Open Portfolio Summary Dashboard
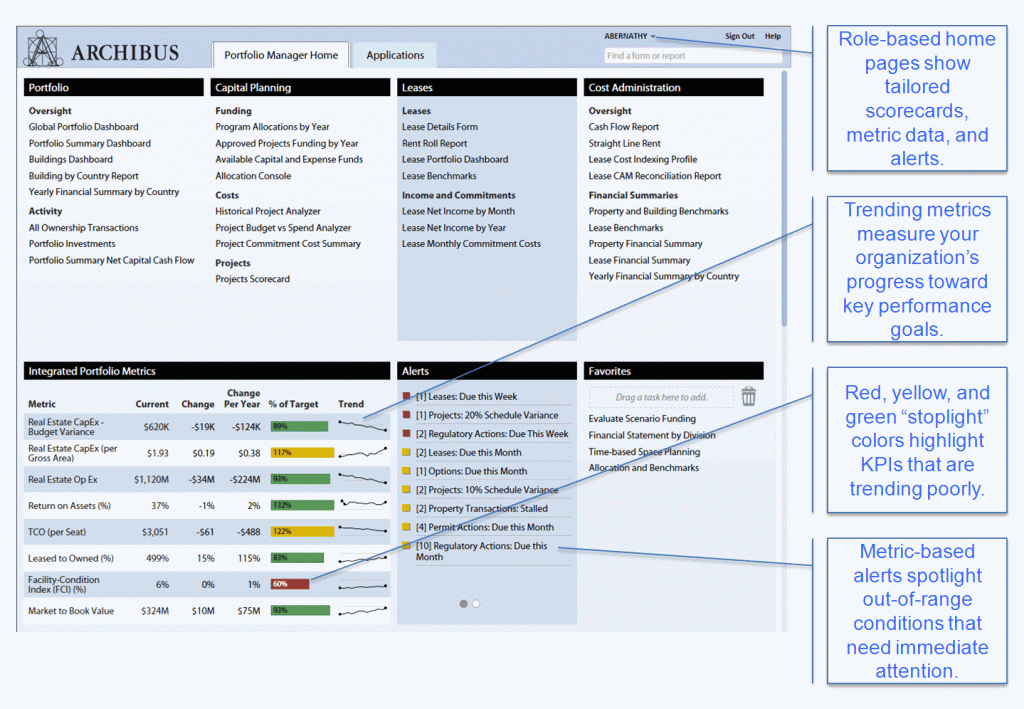 pyautogui.click(x=89, y=143)
